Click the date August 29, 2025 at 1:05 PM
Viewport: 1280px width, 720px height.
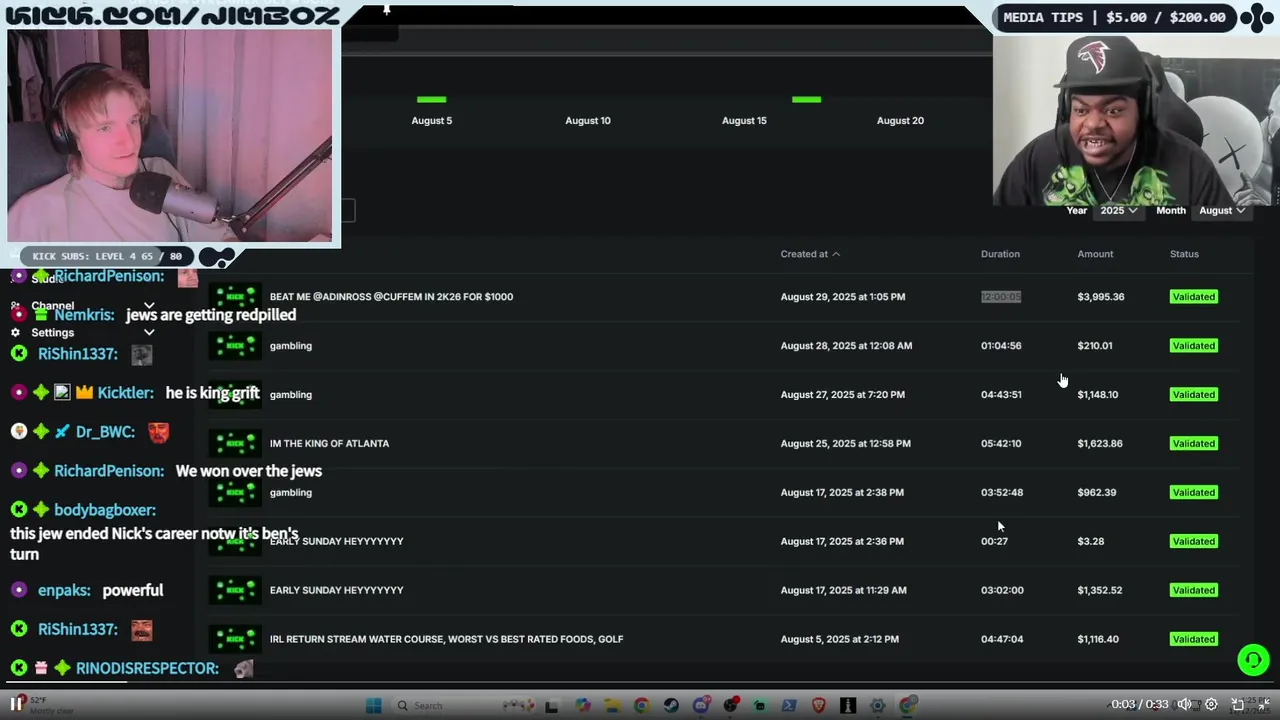843,297
